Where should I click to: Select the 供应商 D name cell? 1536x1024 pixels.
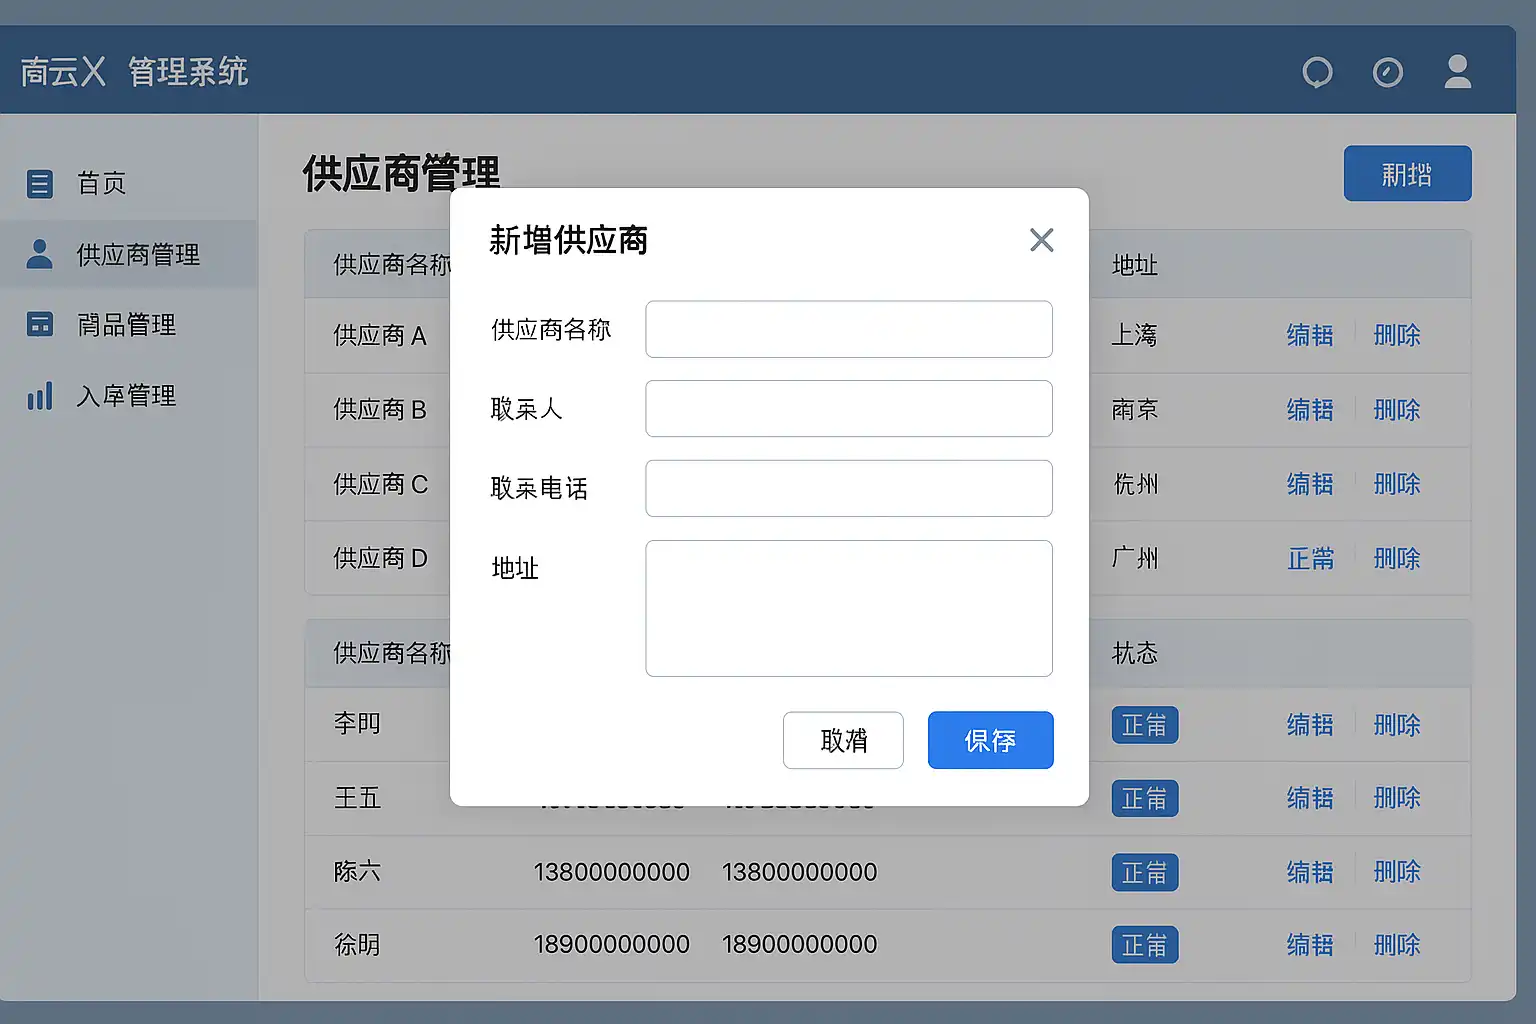coord(380,558)
